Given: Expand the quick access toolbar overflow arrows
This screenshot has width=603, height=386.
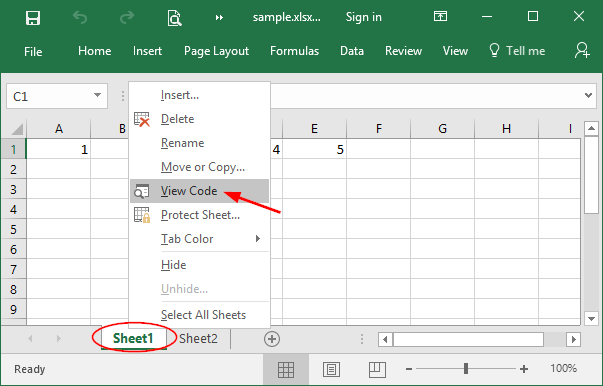Looking at the screenshot, I should (x=219, y=18).
